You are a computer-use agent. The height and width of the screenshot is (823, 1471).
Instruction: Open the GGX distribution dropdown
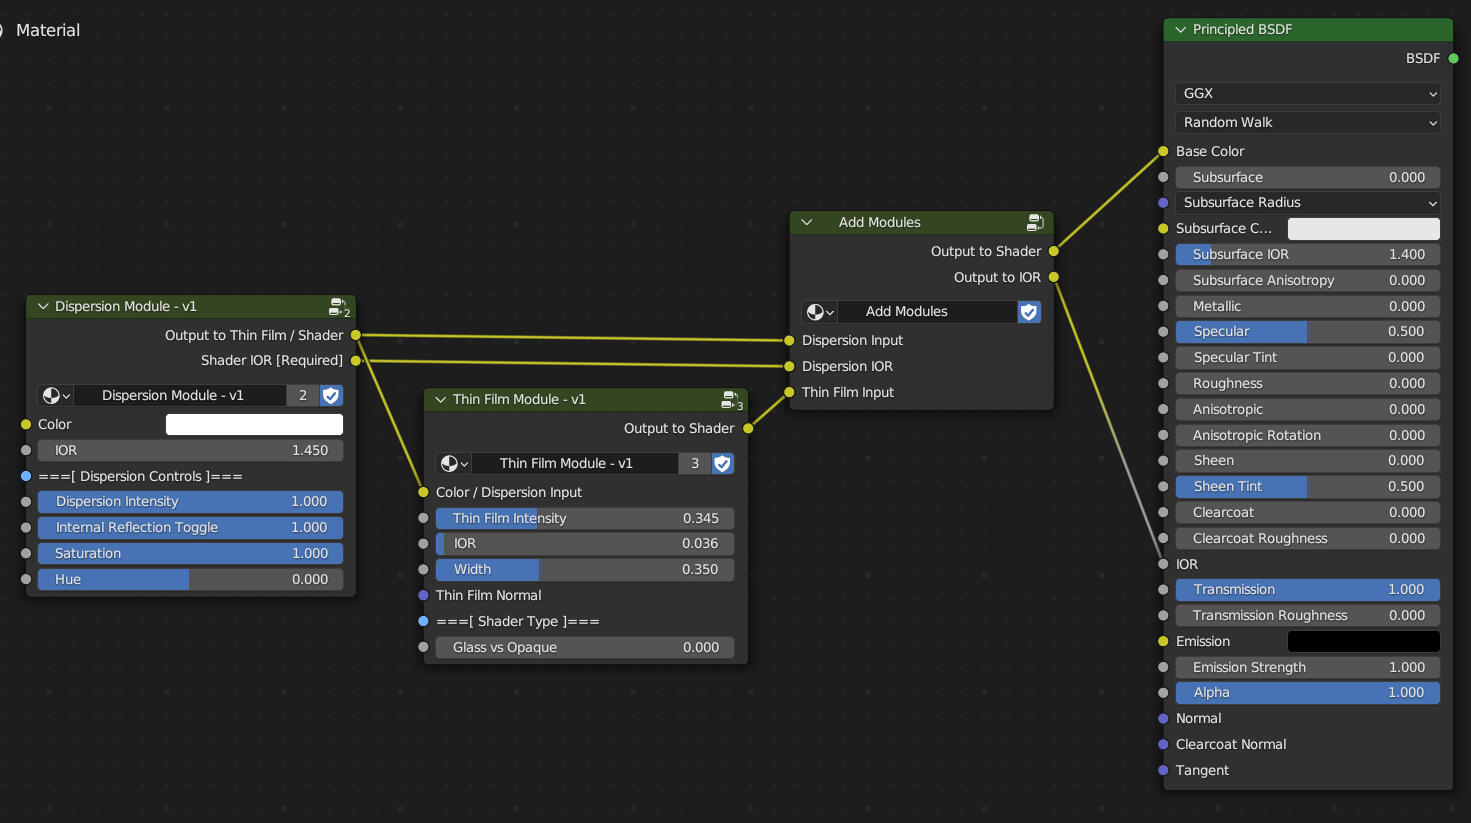[1307, 93]
